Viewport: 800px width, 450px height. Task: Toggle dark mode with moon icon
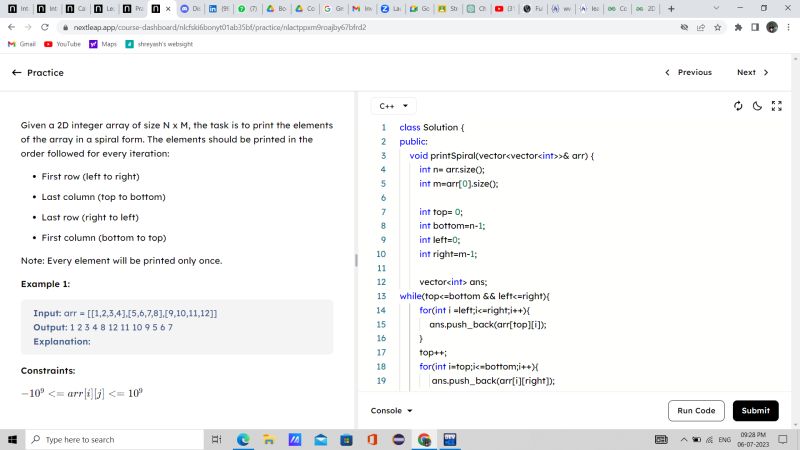pyautogui.click(x=757, y=106)
